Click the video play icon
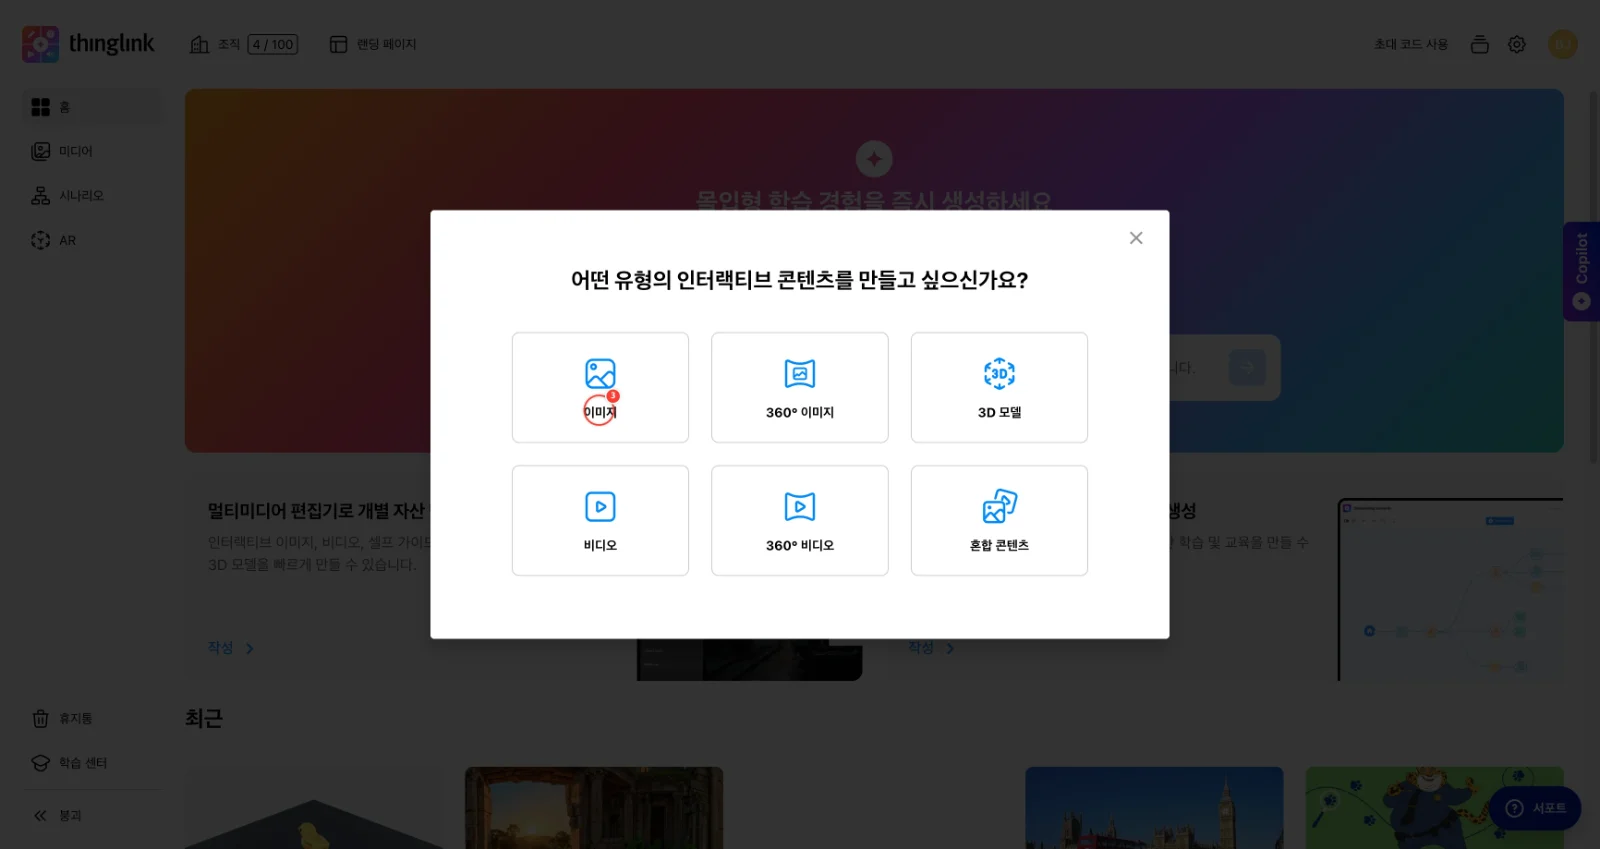Image resolution: width=1600 pixels, height=849 pixels. pos(600,506)
